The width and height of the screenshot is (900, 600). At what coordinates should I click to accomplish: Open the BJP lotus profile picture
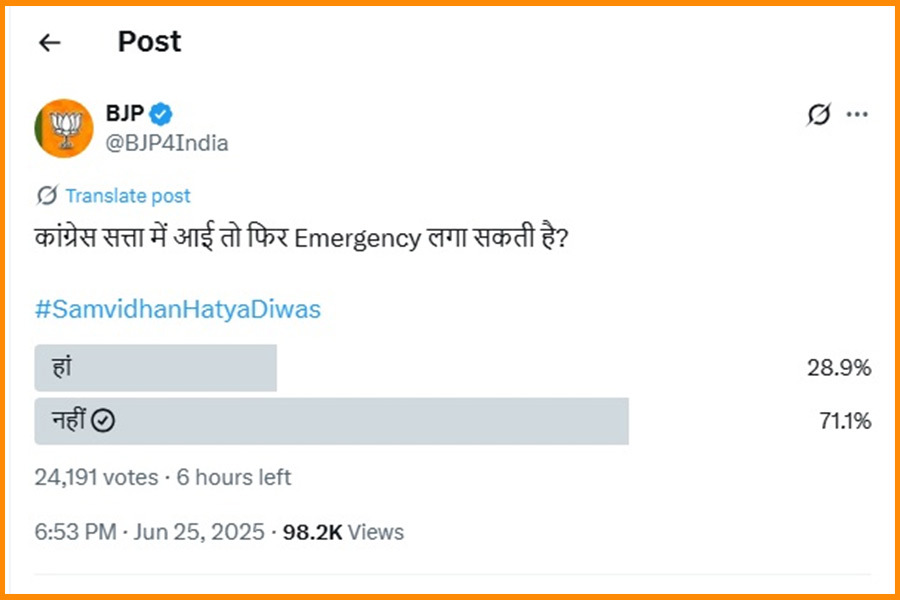(x=64, y=128)
